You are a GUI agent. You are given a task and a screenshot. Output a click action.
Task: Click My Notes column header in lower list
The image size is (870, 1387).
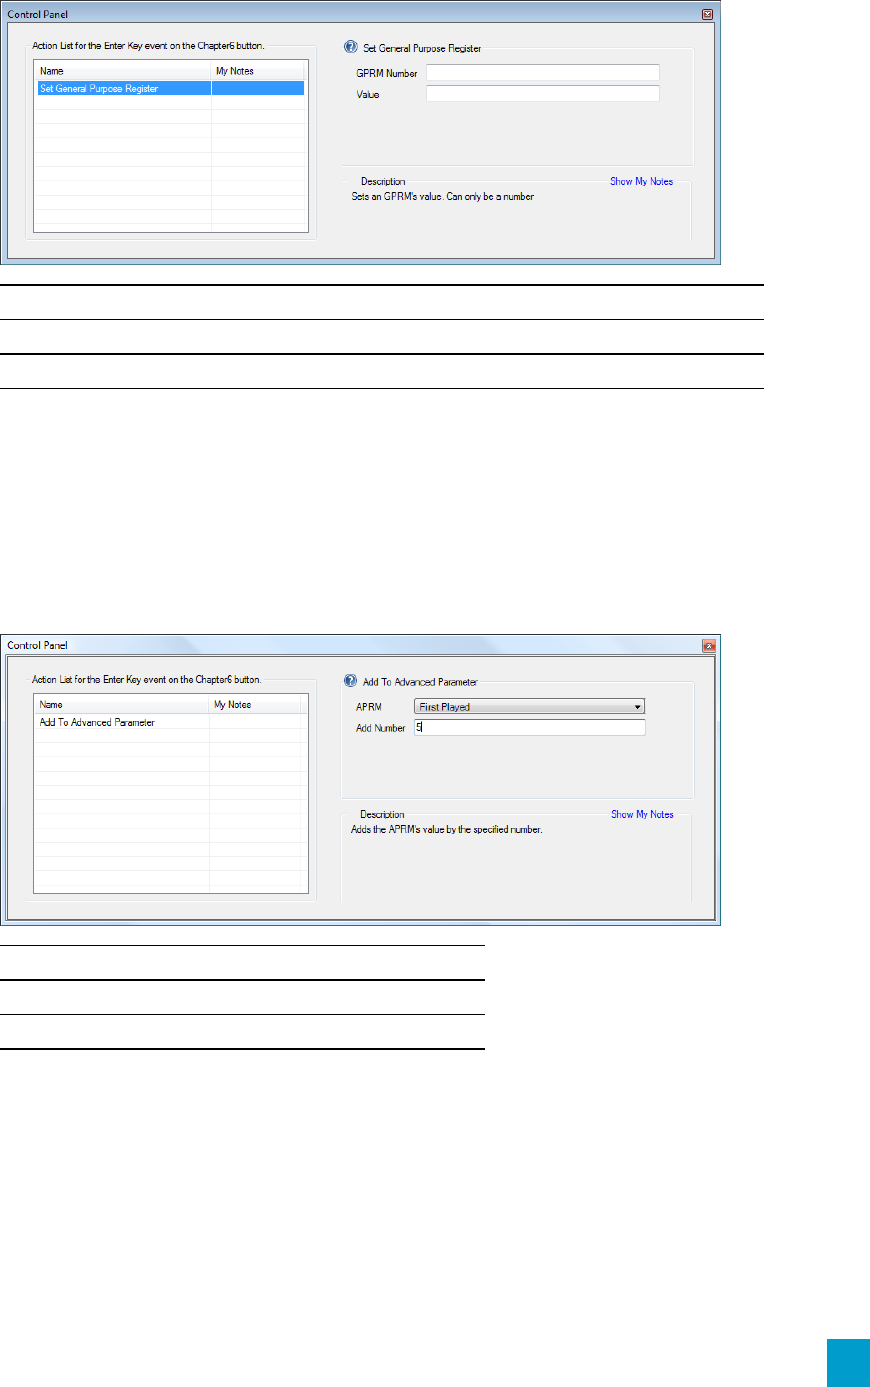256,705
